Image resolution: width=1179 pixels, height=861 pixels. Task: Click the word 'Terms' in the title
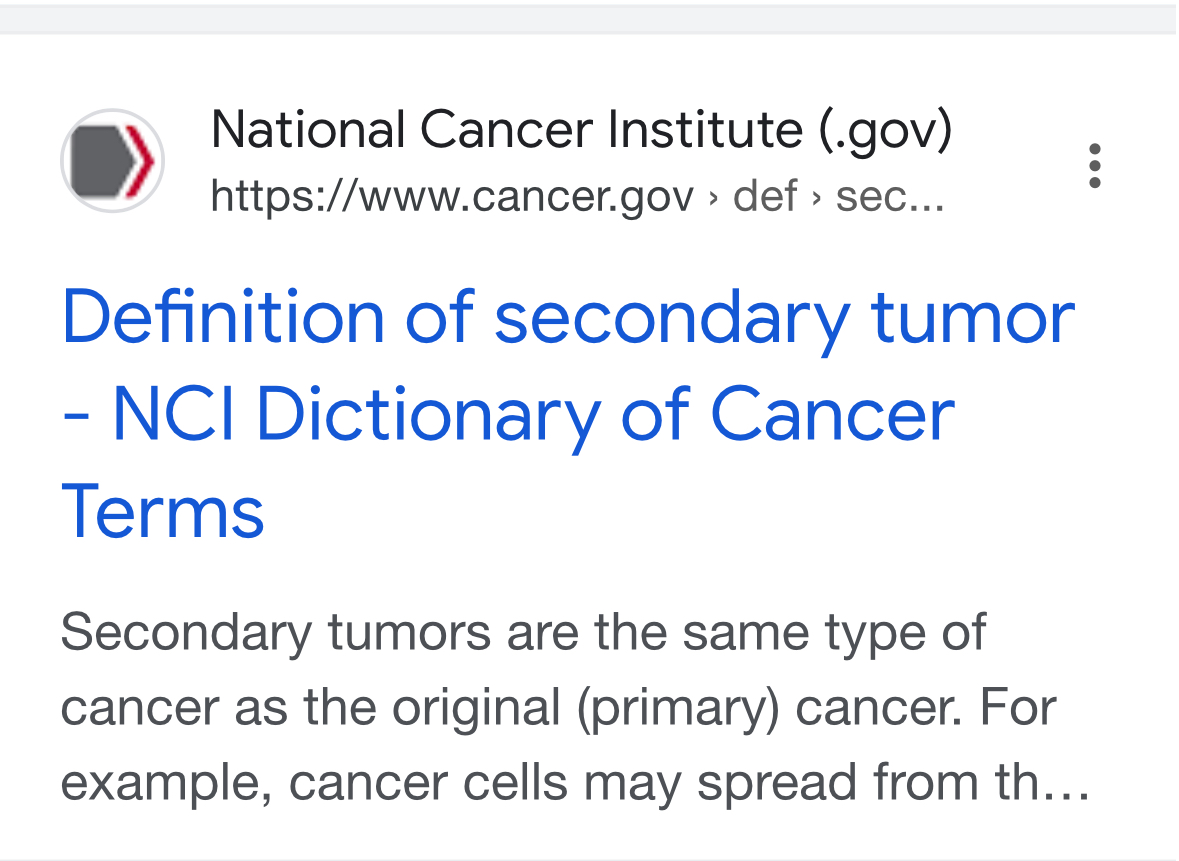[x=162, y=511]
